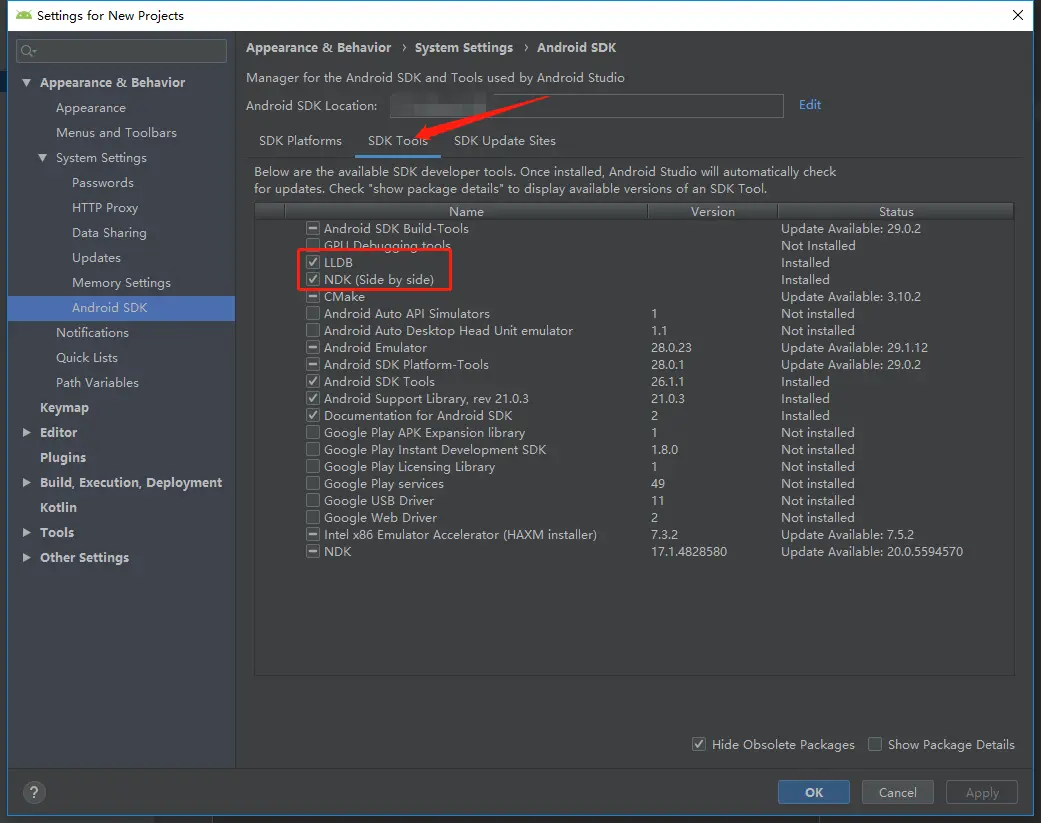Check Google Play Licensing Library

click(313, 467)
